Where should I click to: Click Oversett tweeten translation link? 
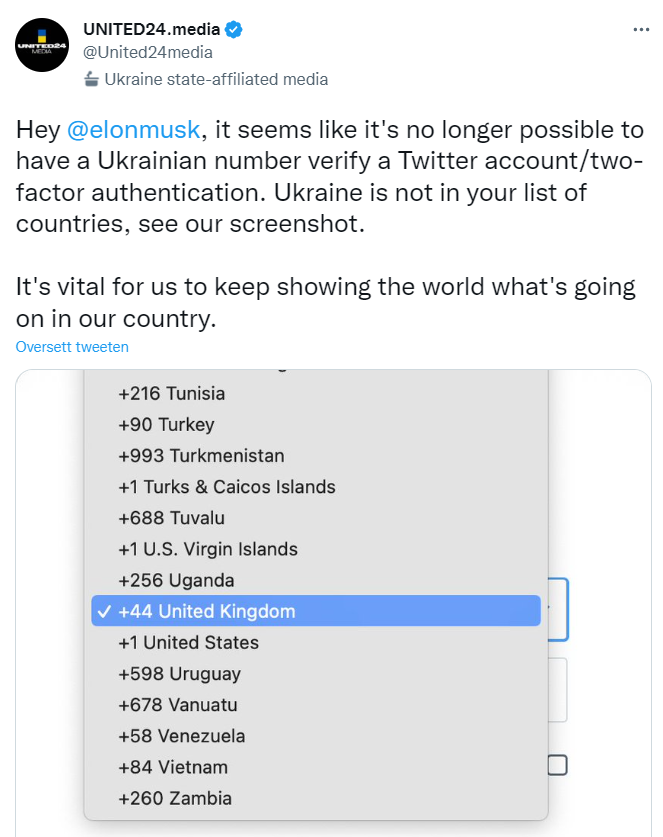72,347
